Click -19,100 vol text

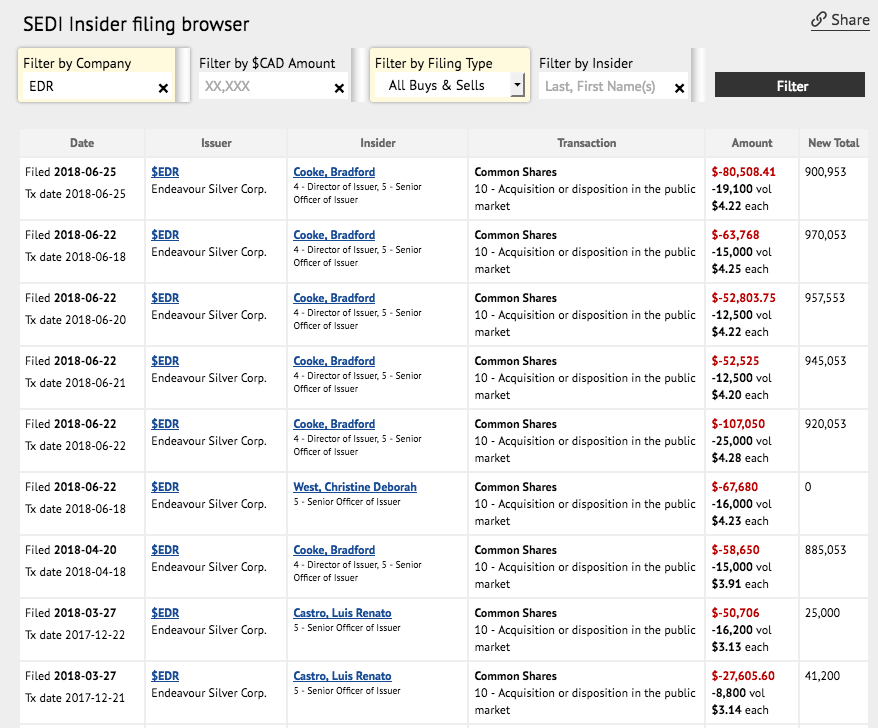tap(741, 189)
